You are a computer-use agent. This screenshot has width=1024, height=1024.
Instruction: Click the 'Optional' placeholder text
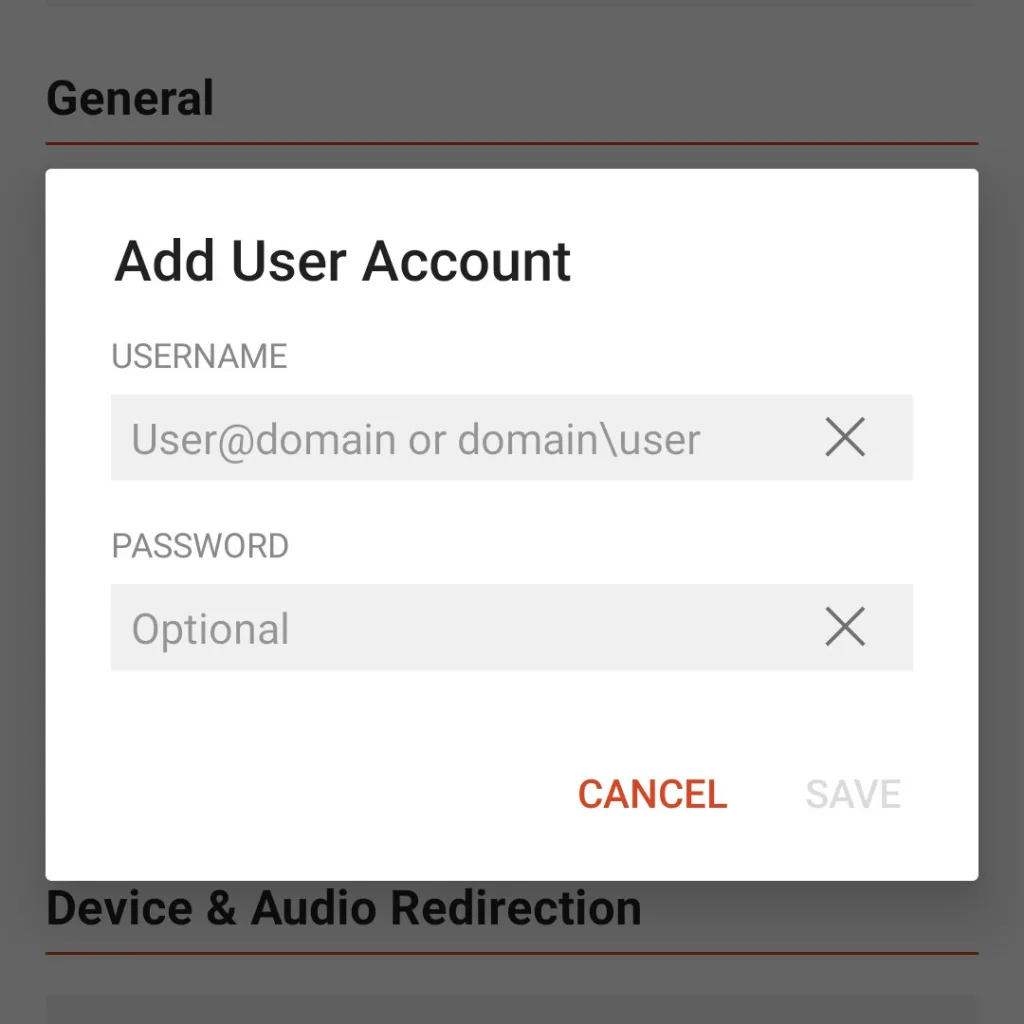[210, 629]
